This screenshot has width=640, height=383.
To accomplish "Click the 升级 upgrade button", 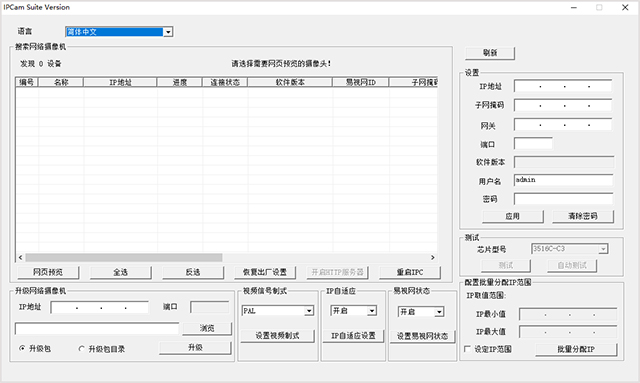I will point(195,347).
